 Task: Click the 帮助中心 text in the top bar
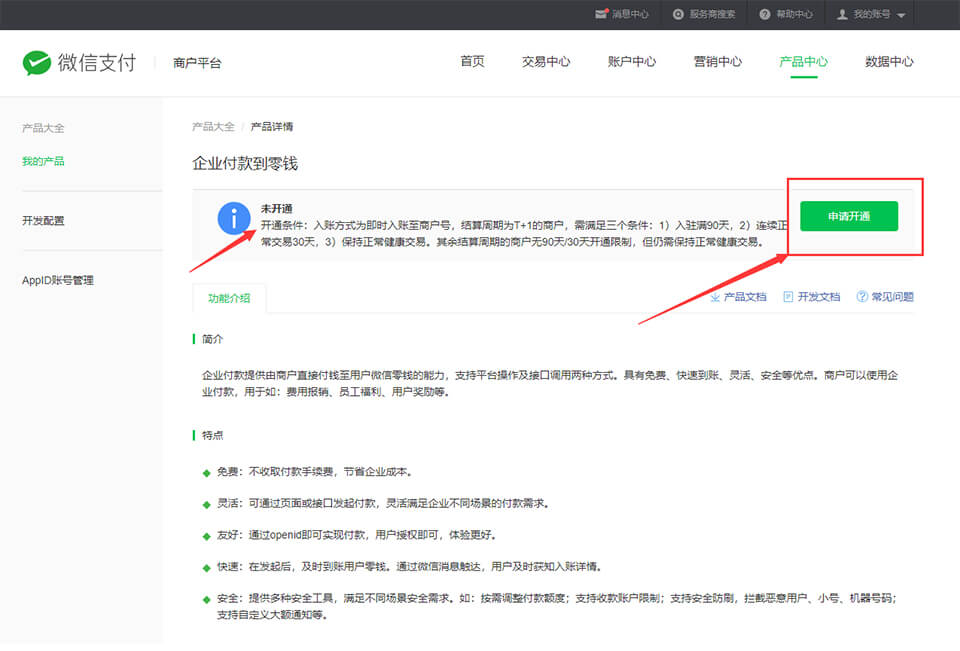pos(795,14)
